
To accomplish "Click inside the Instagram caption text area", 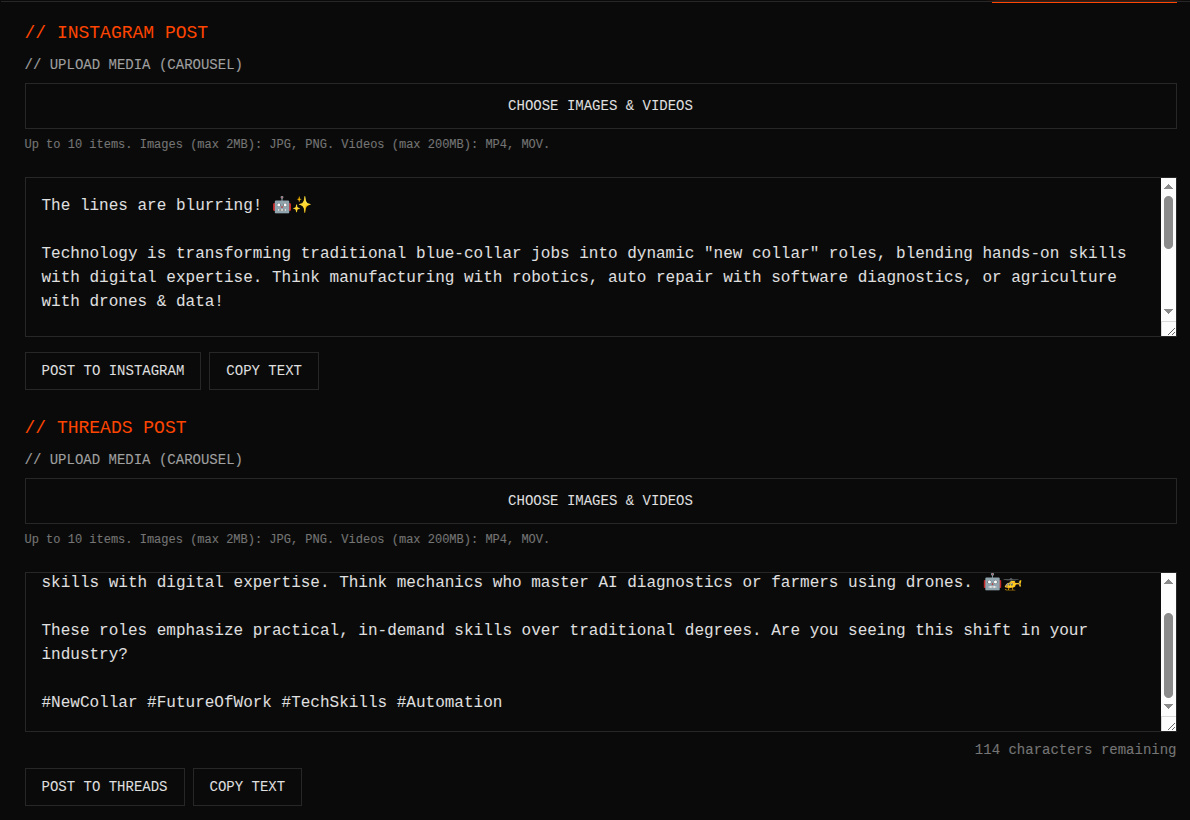I will point(500,255).
